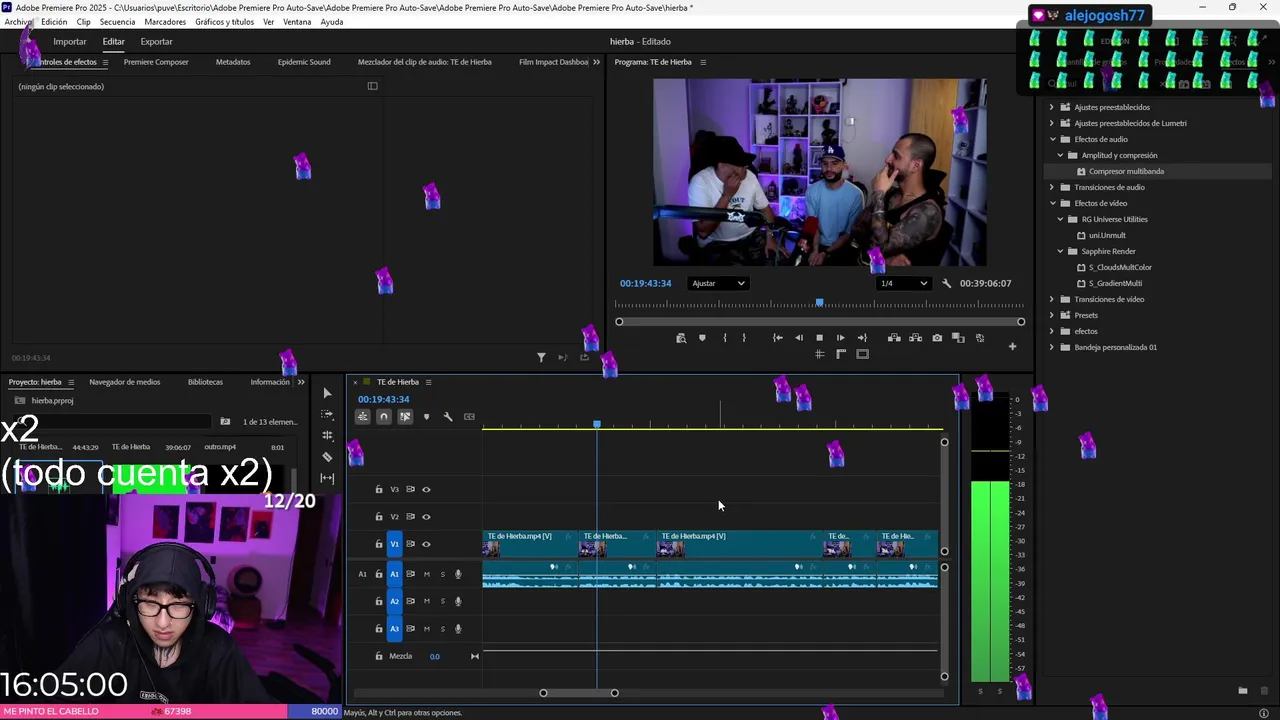Toggle insert sequences as nests button

click(x=363, y=417)
